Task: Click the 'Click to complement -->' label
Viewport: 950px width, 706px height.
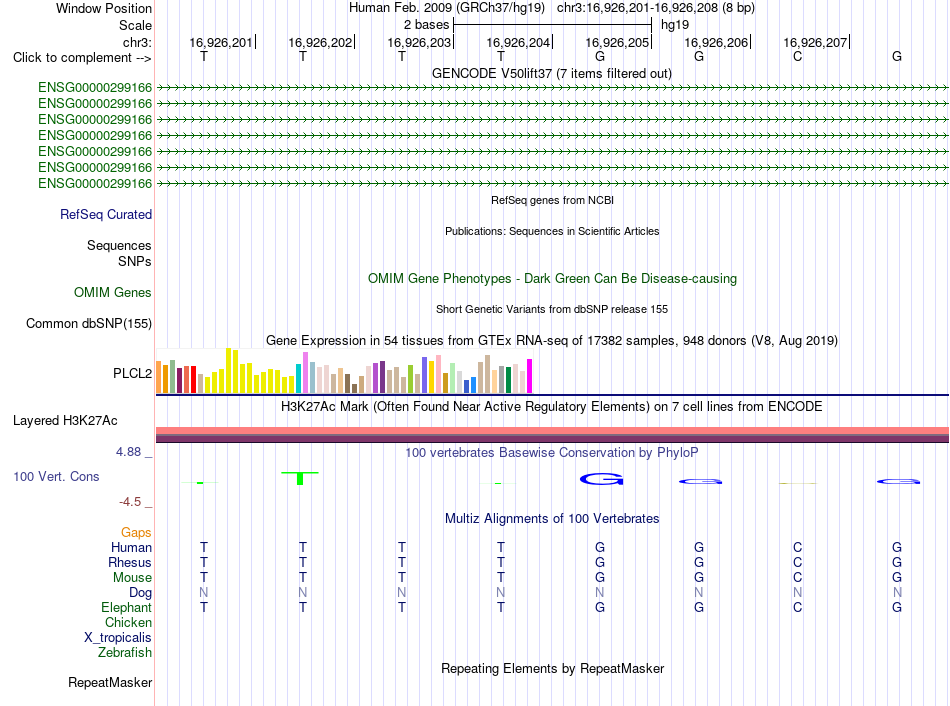Action: click(82, 58)
